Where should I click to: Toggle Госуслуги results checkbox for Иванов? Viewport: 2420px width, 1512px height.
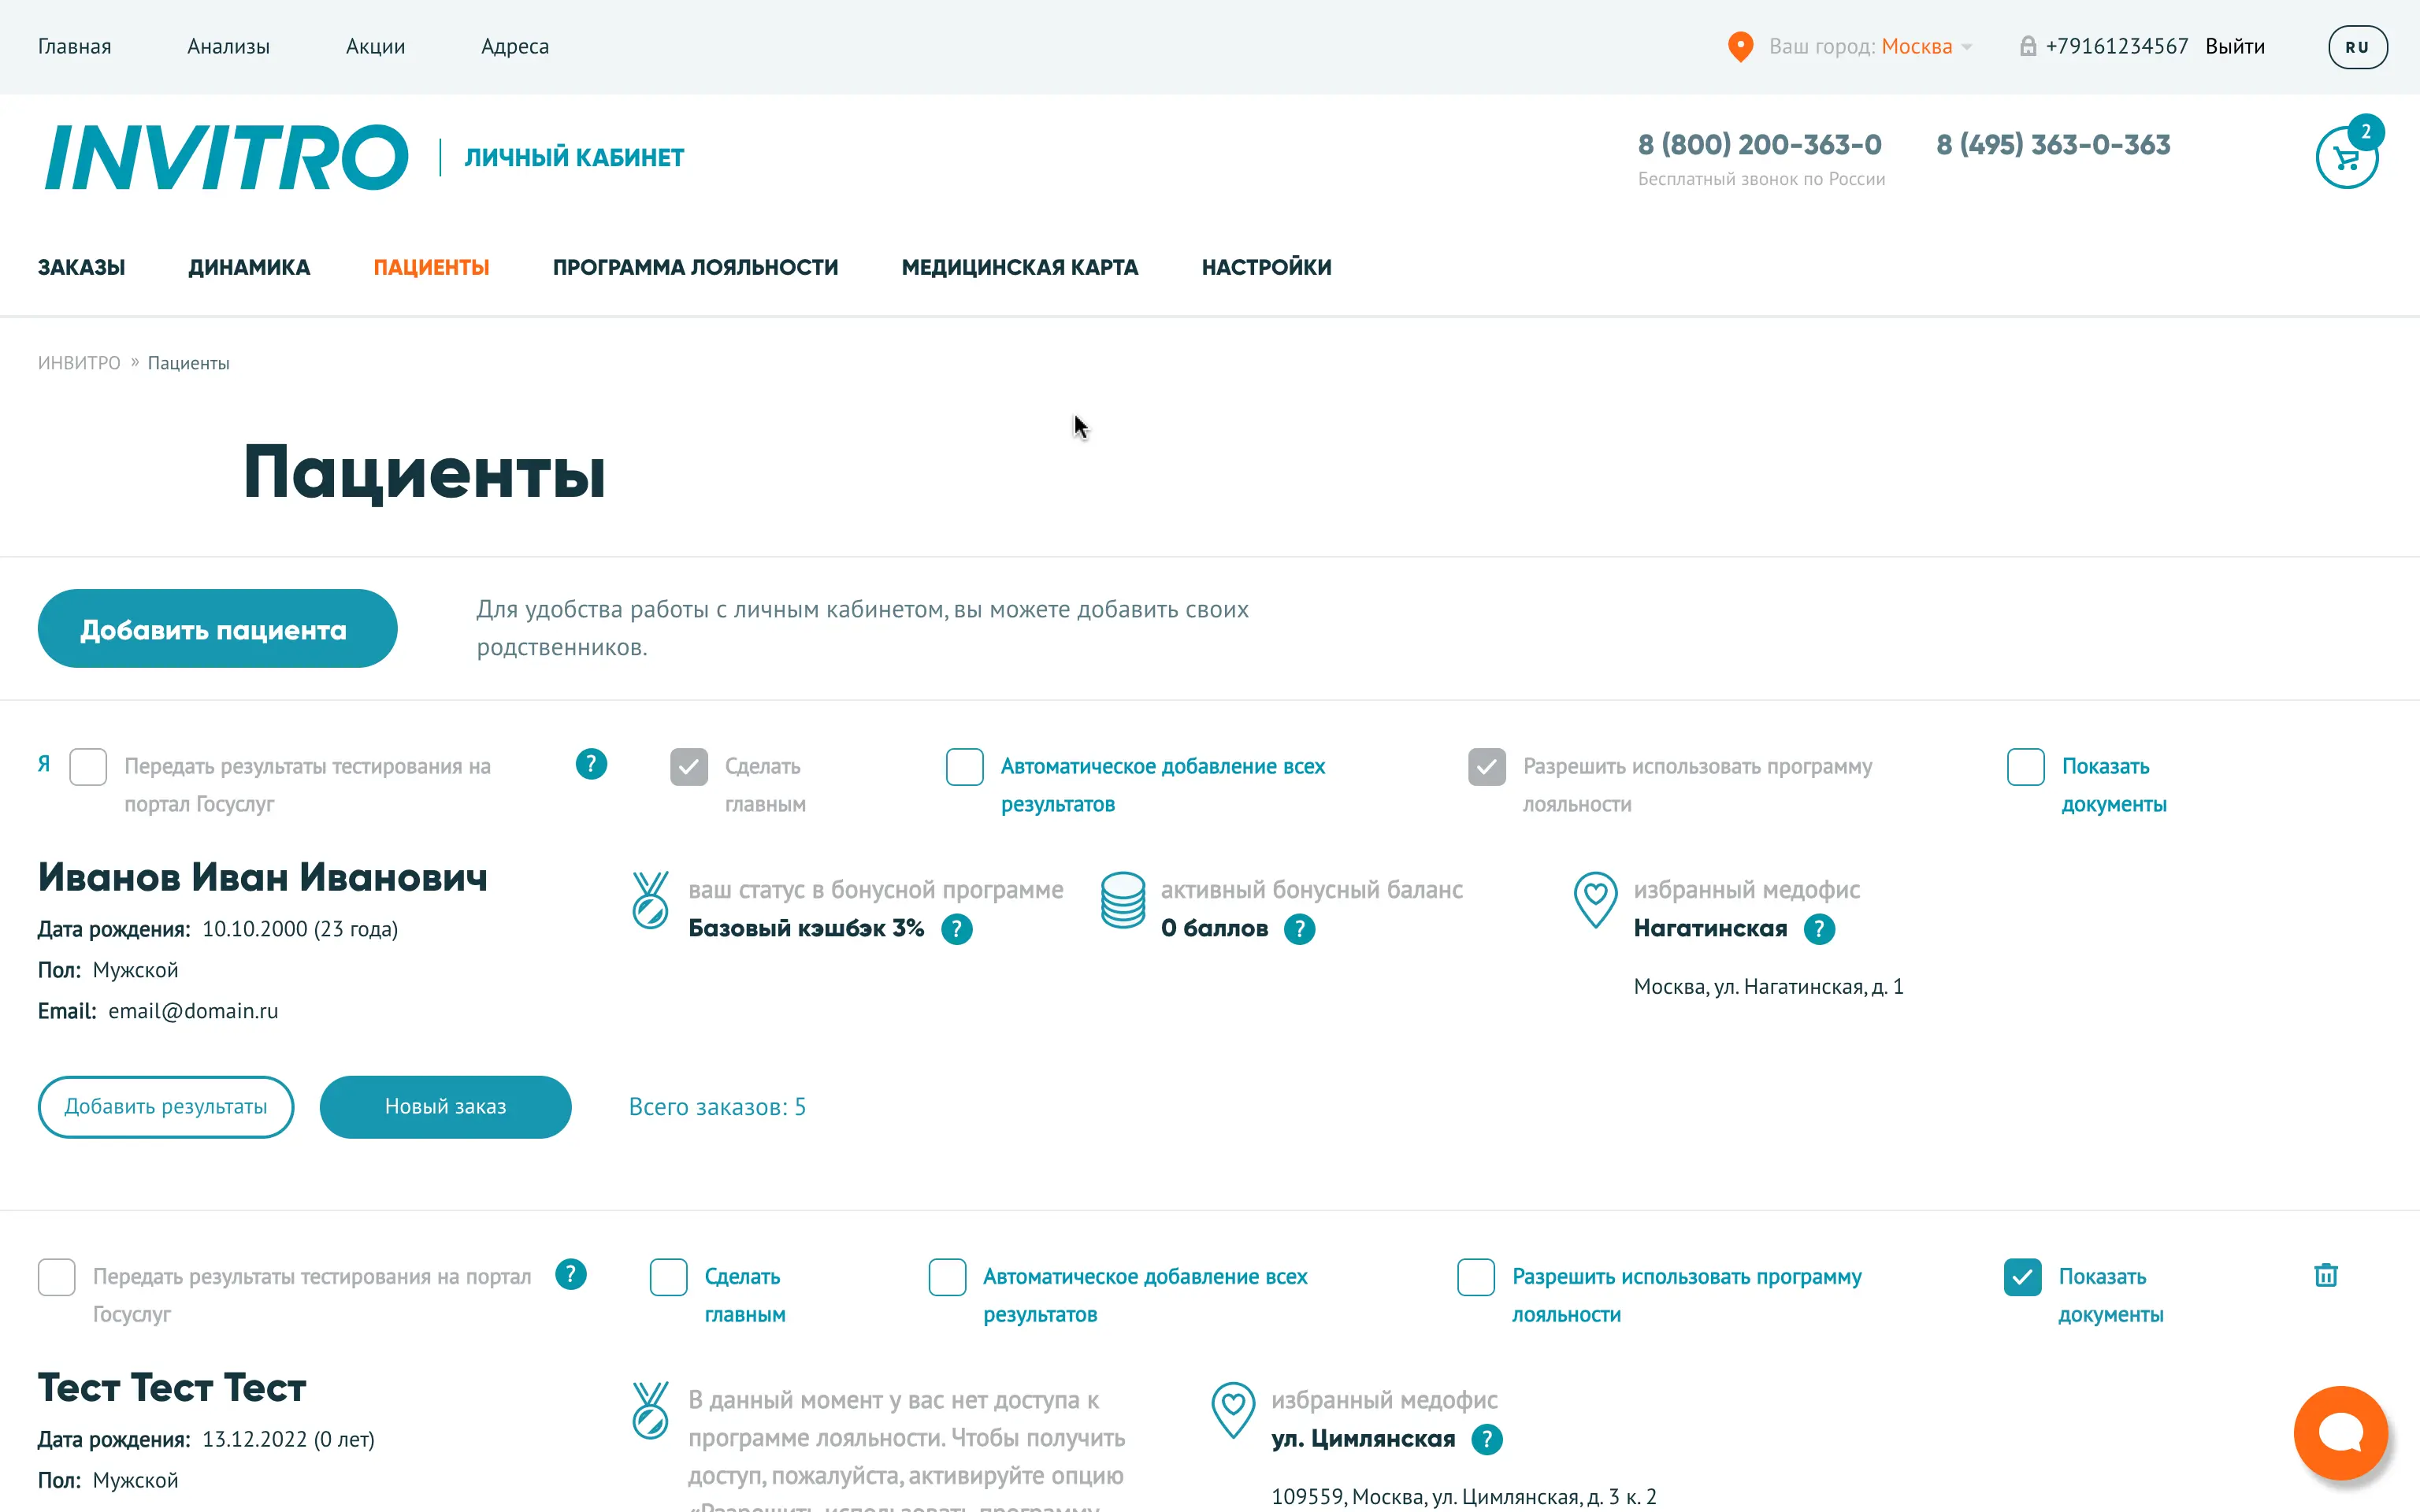tap(88, 767)
